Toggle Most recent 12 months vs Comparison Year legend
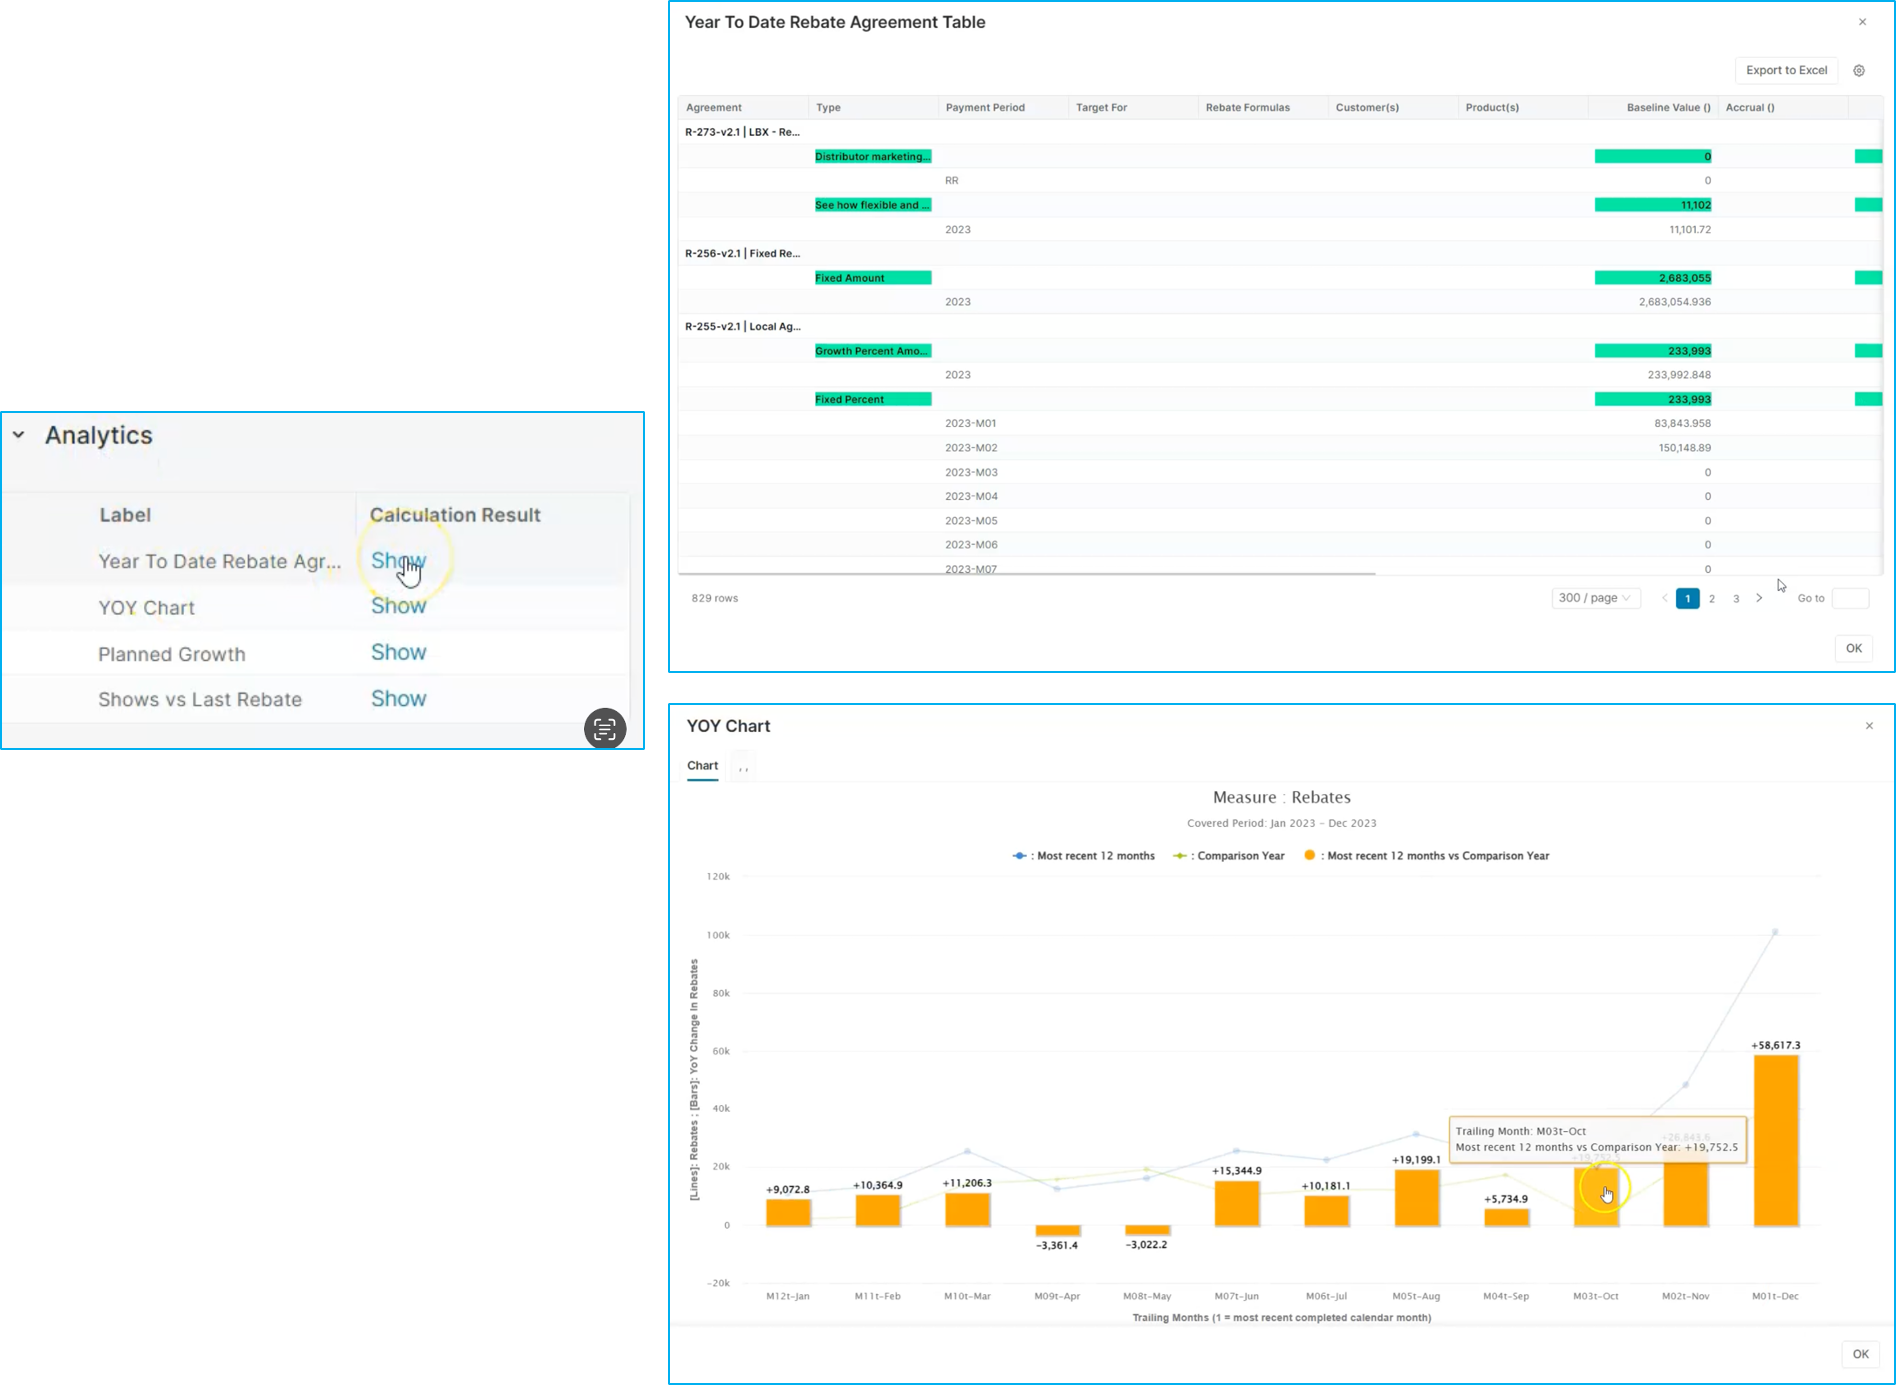This screenshot has width=1896, height=1386. coord(1426,856)
